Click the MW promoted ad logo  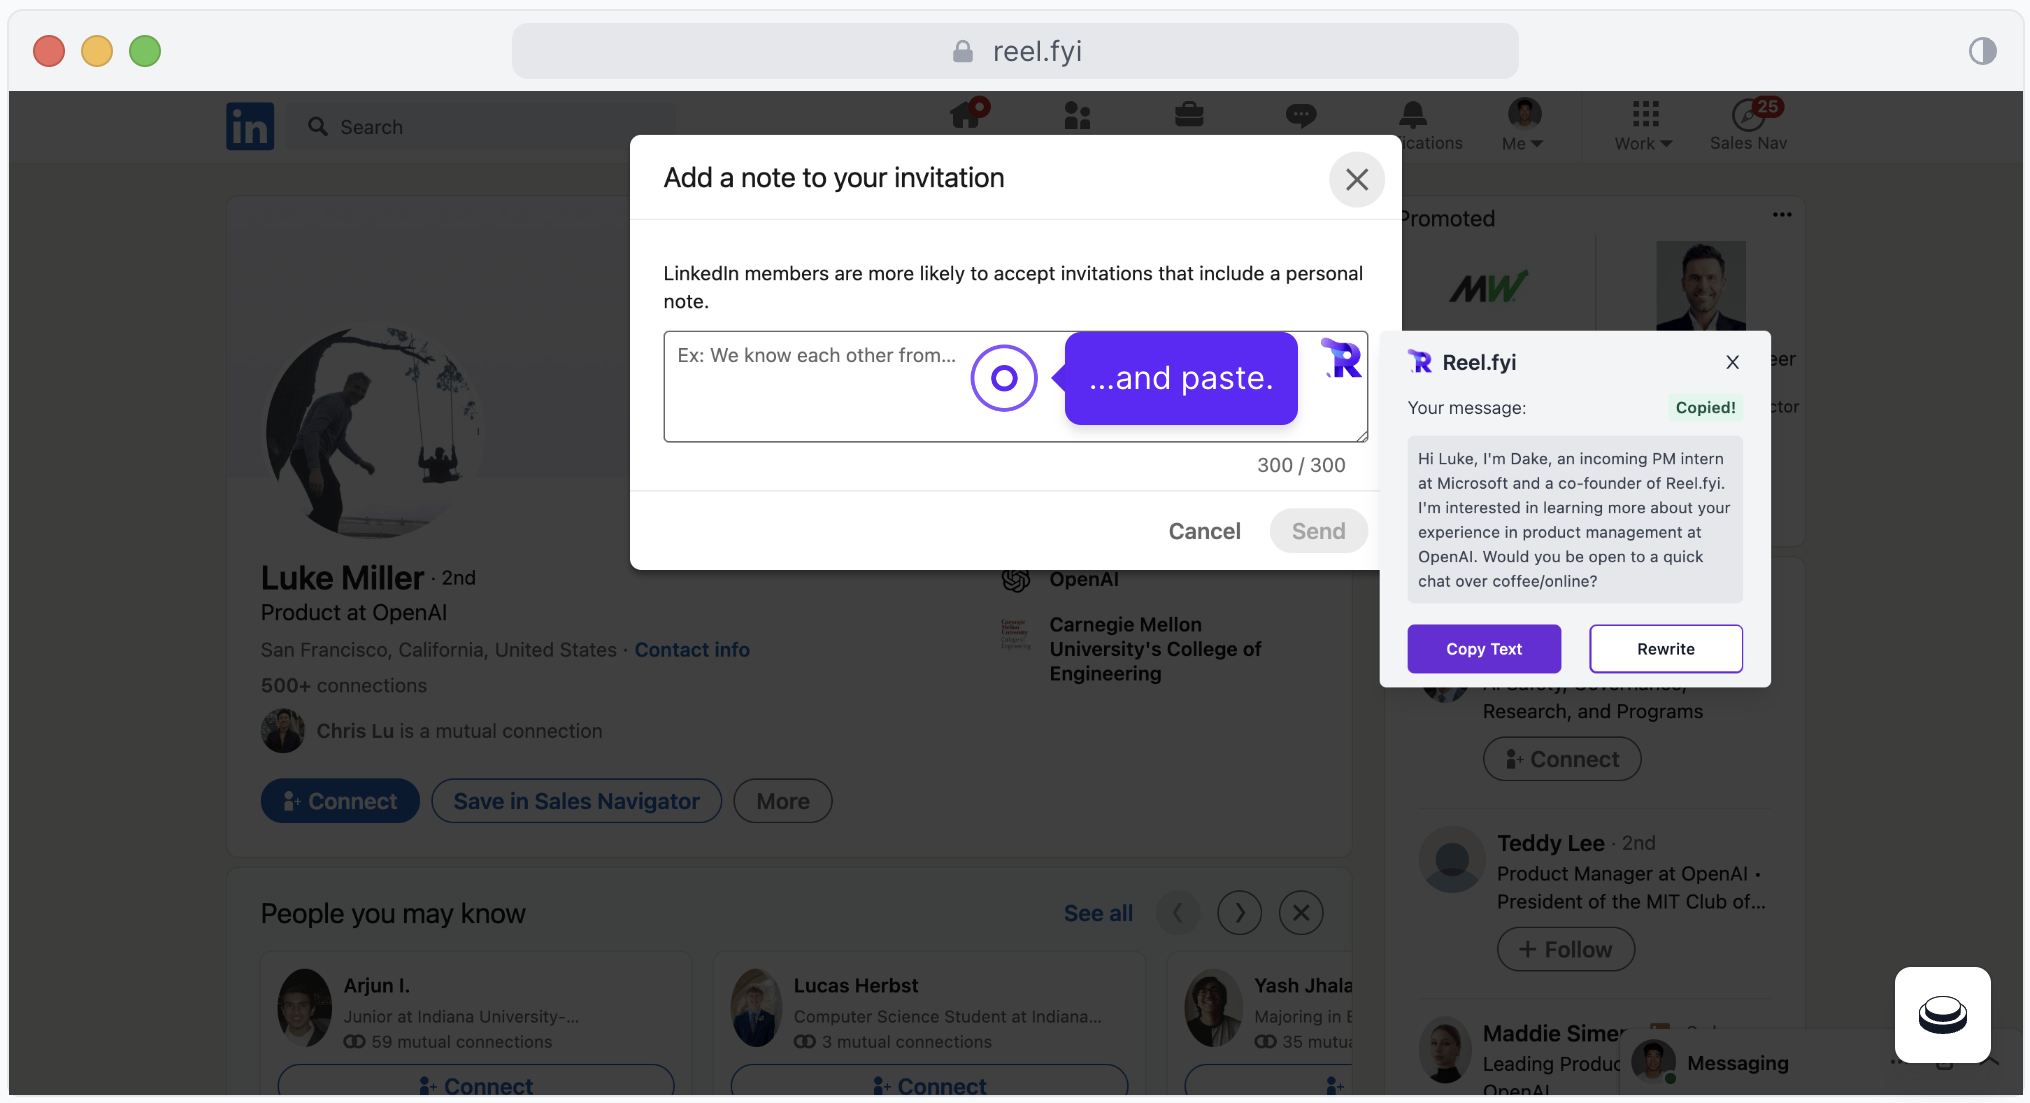coord(1489,288)
